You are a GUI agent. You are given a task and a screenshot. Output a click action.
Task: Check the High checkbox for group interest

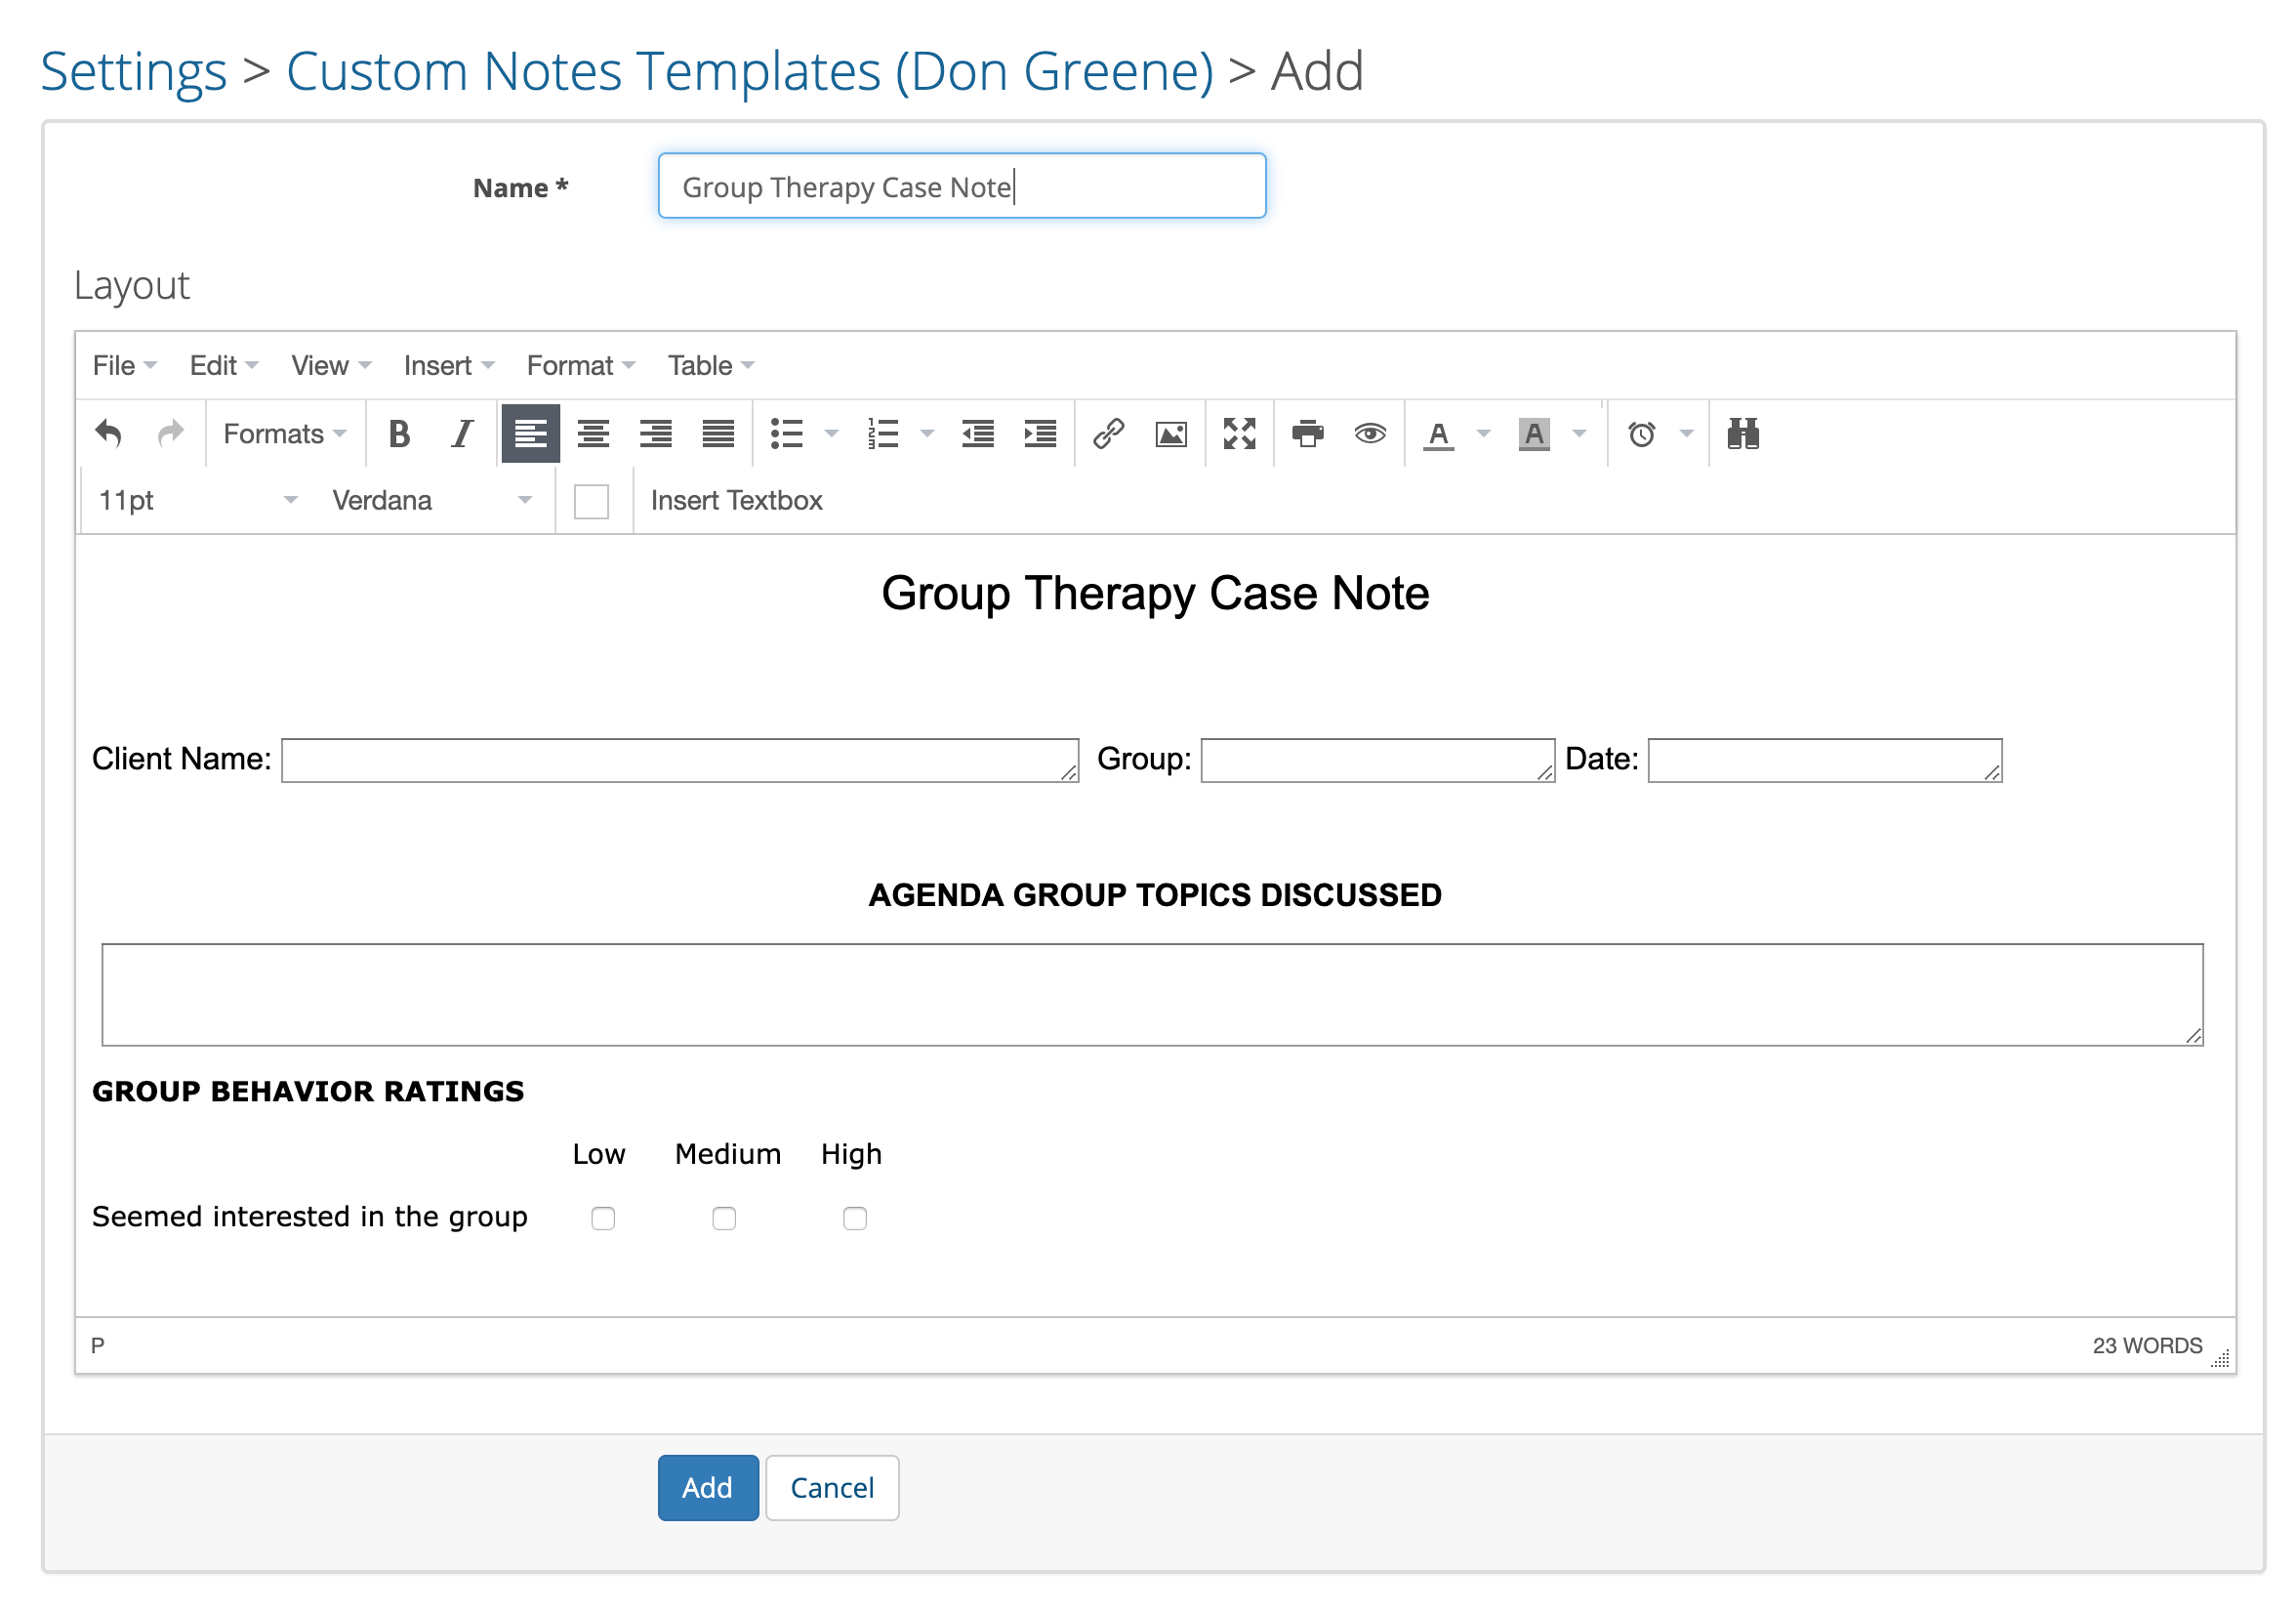(x=854, y=1218)
